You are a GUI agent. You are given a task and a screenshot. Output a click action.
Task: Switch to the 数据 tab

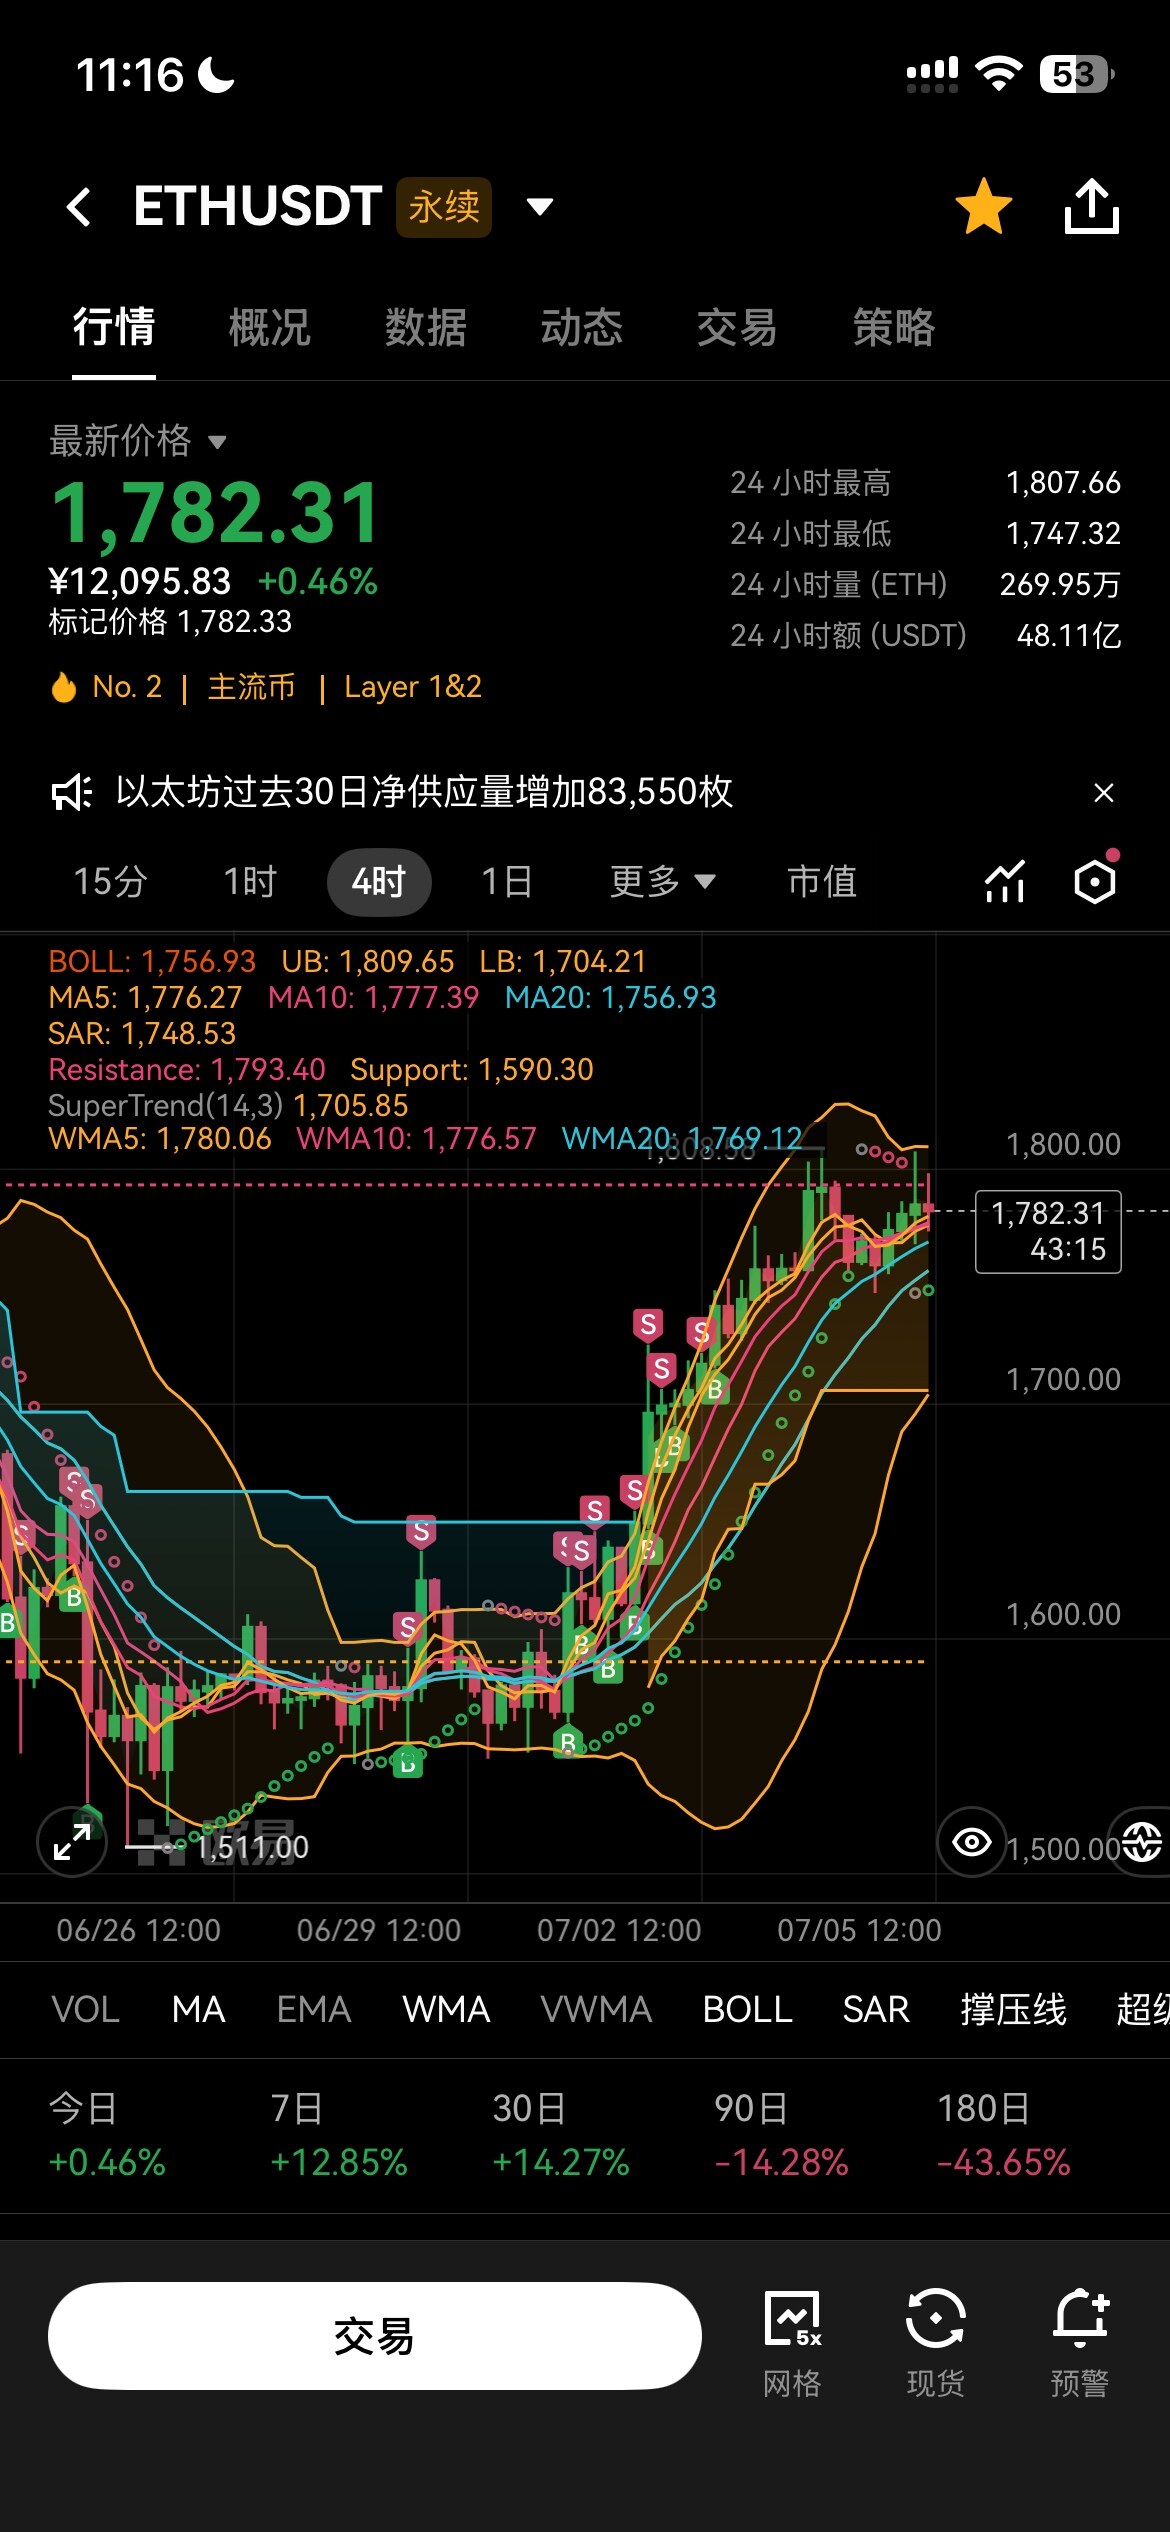(426, 327)
